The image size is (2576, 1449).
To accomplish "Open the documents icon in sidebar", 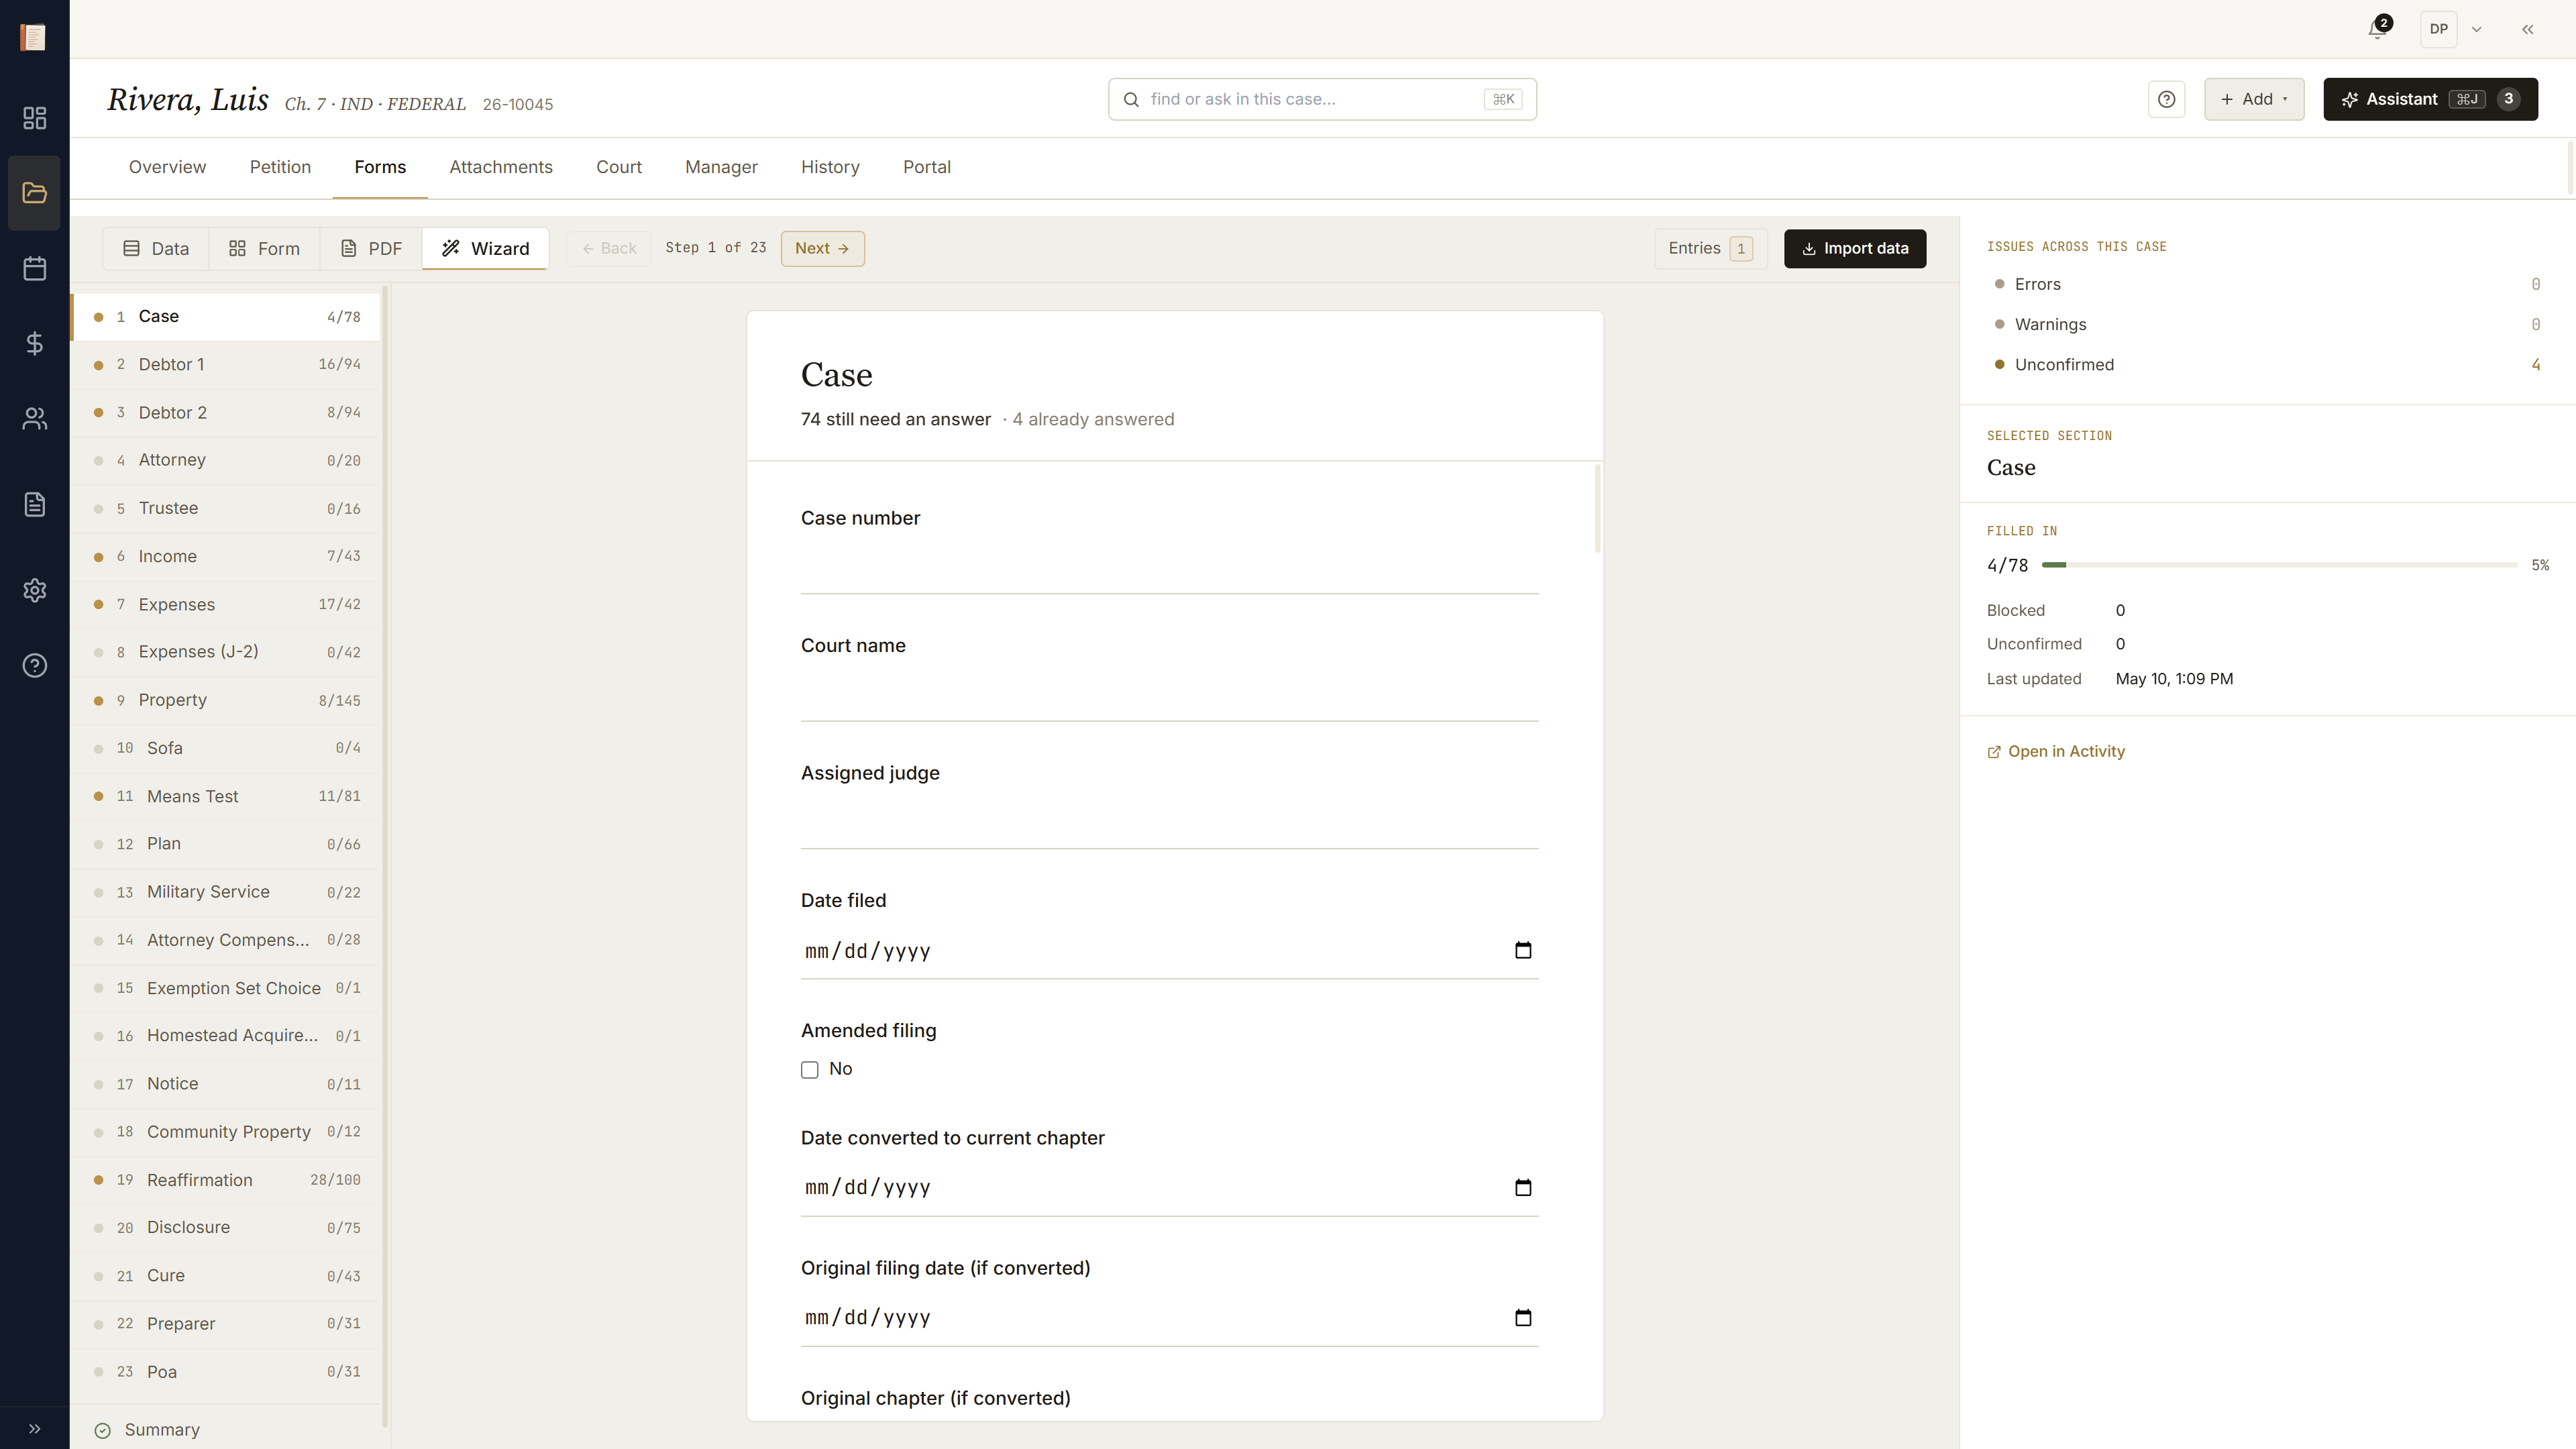I will 34,504.
